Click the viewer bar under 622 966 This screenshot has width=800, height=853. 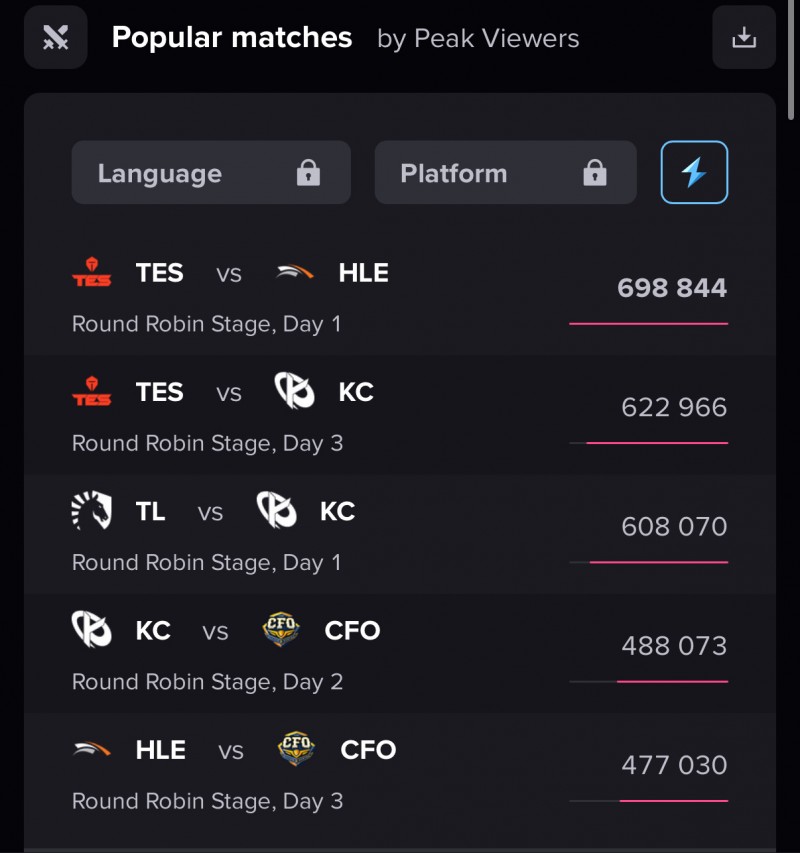coord(656,442)
